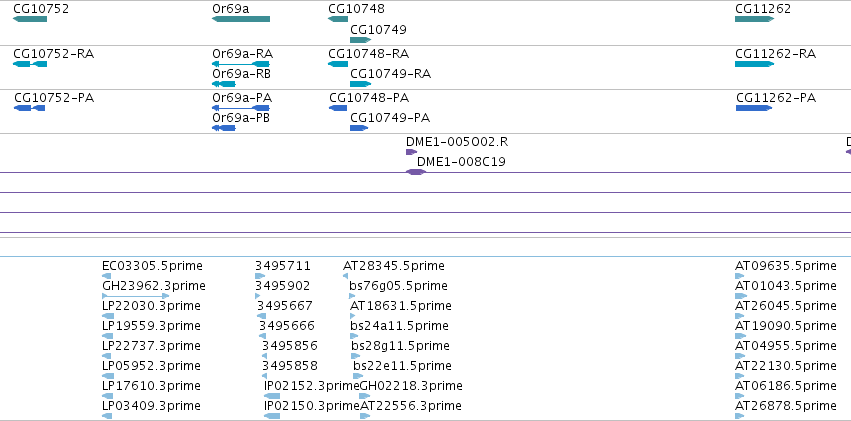Click EST AT19090.5prime label

pyautogui.click(x=786, y=326)
